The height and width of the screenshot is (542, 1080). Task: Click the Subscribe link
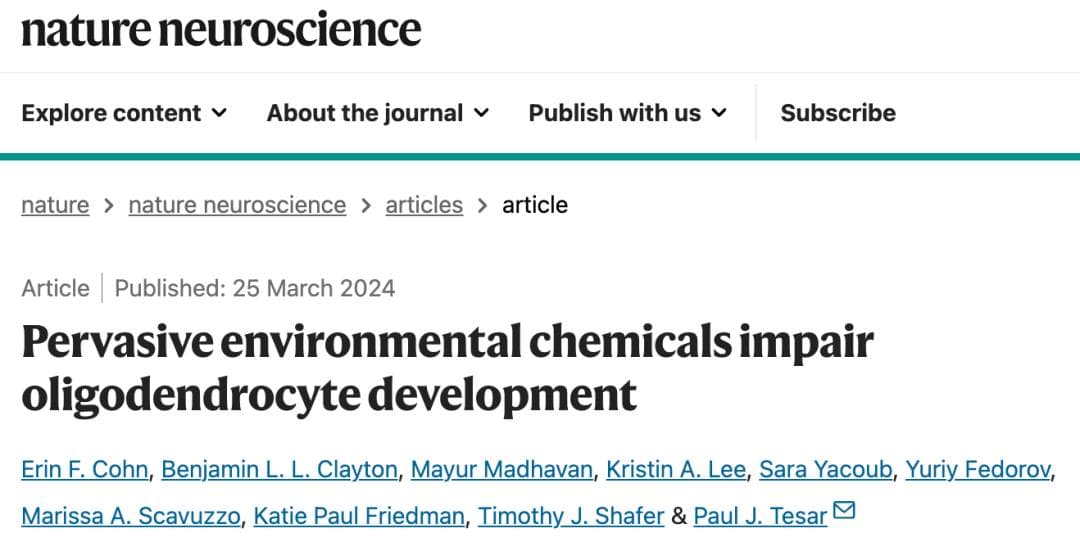(838, 112)
